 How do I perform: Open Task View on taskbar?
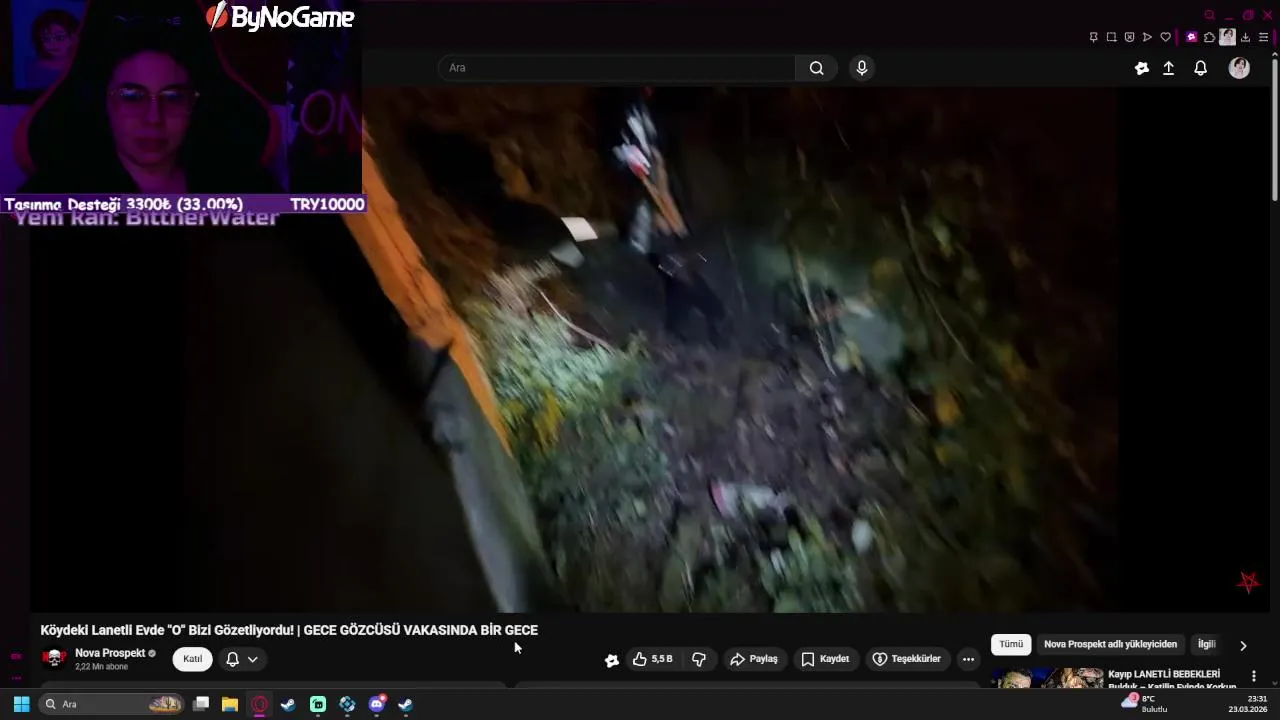(x=201, y=704)
